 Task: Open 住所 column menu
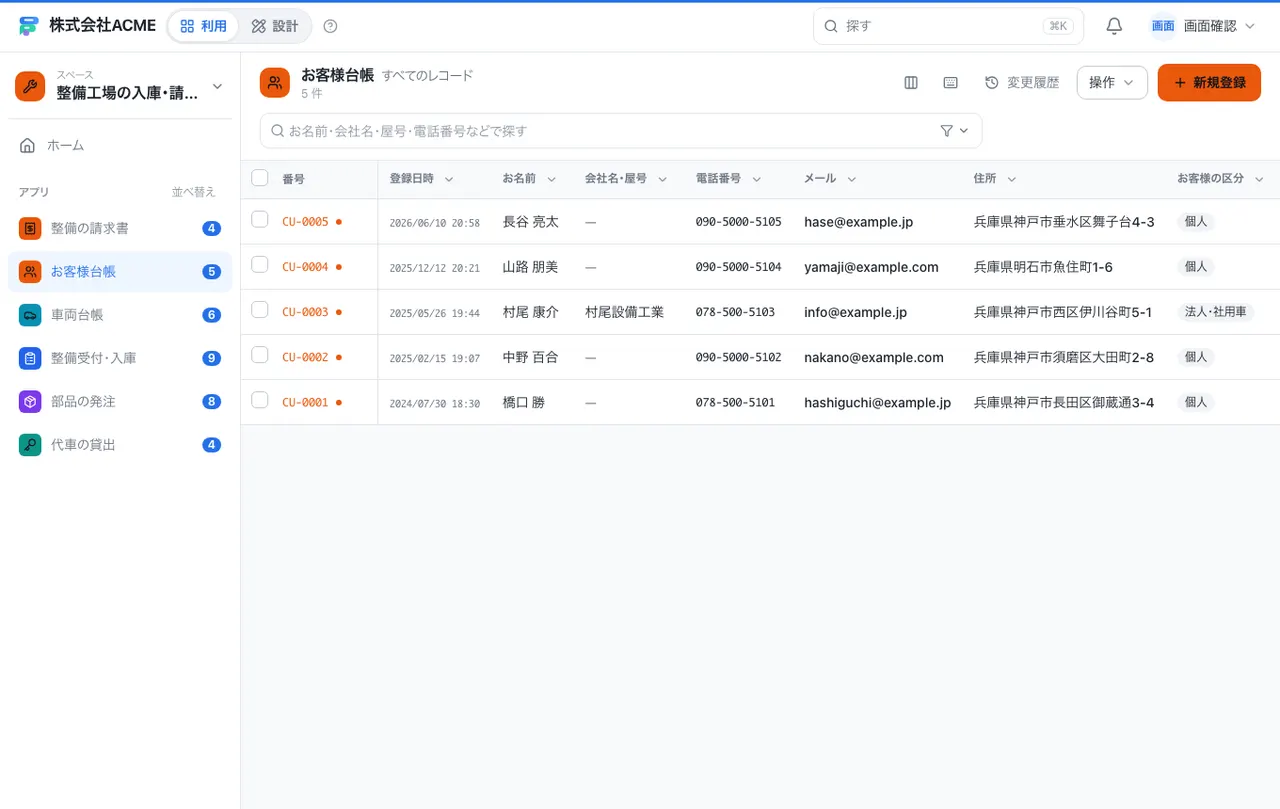click(x=1012, y=179)
